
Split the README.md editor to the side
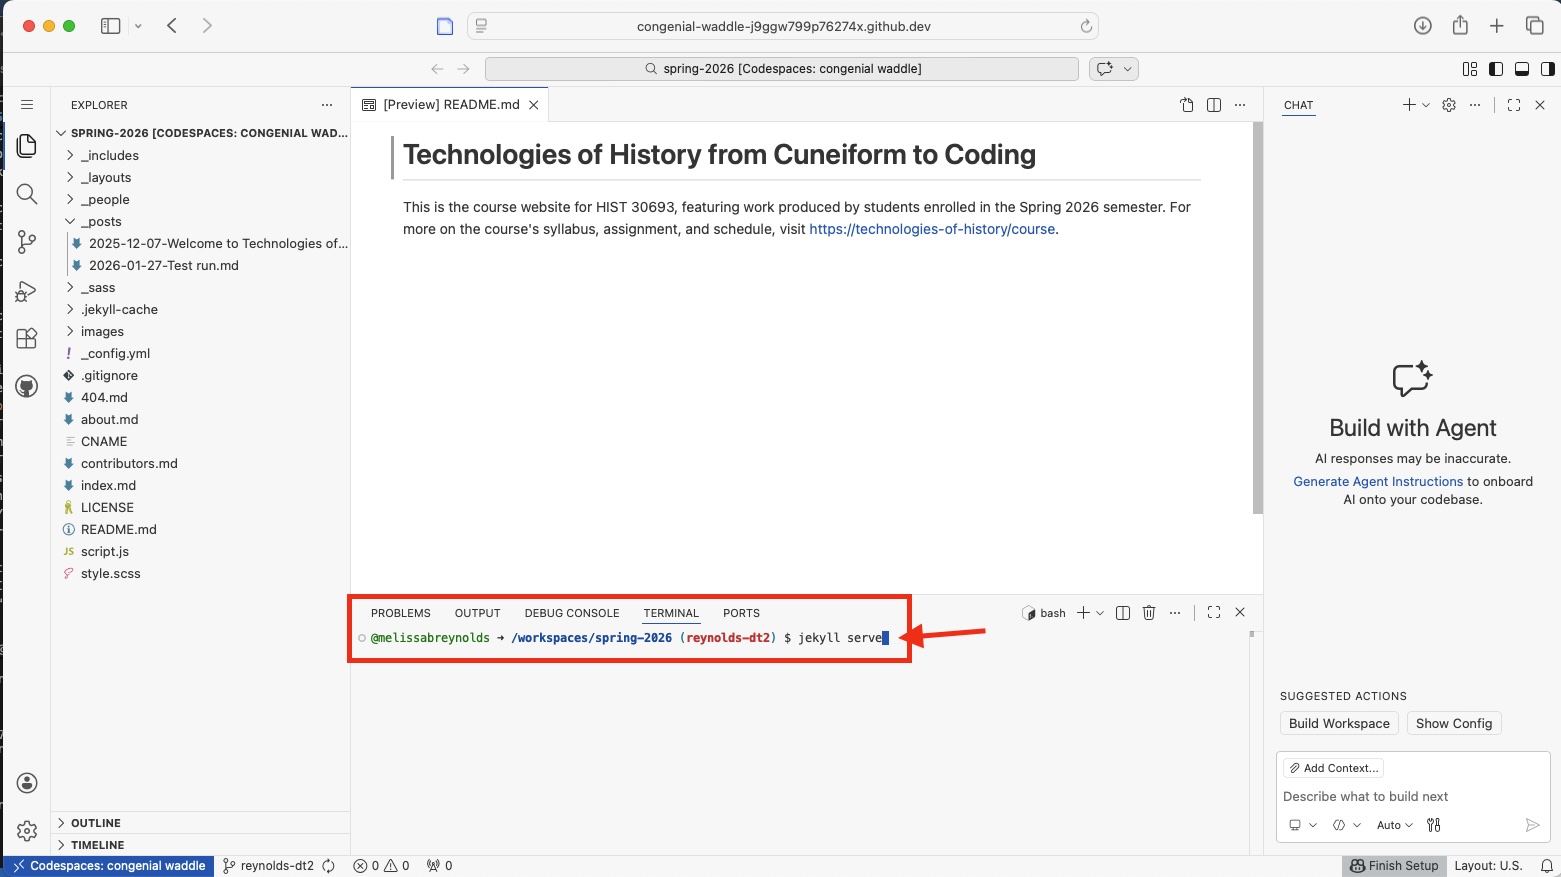pos(1213,104)
